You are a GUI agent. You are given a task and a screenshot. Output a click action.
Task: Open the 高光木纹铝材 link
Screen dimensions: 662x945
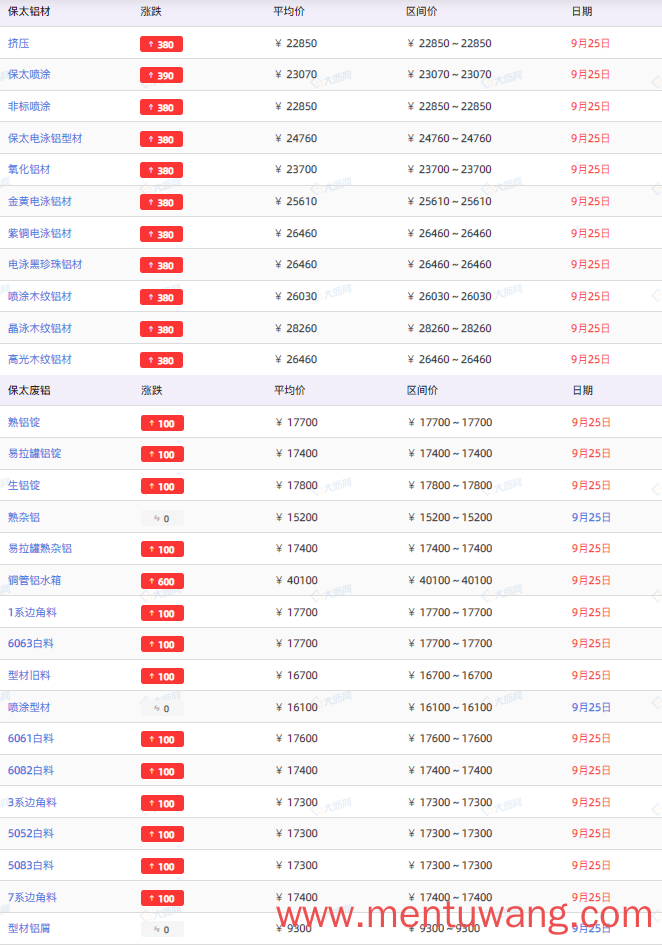pyautogui.click(x=40, y=360)
